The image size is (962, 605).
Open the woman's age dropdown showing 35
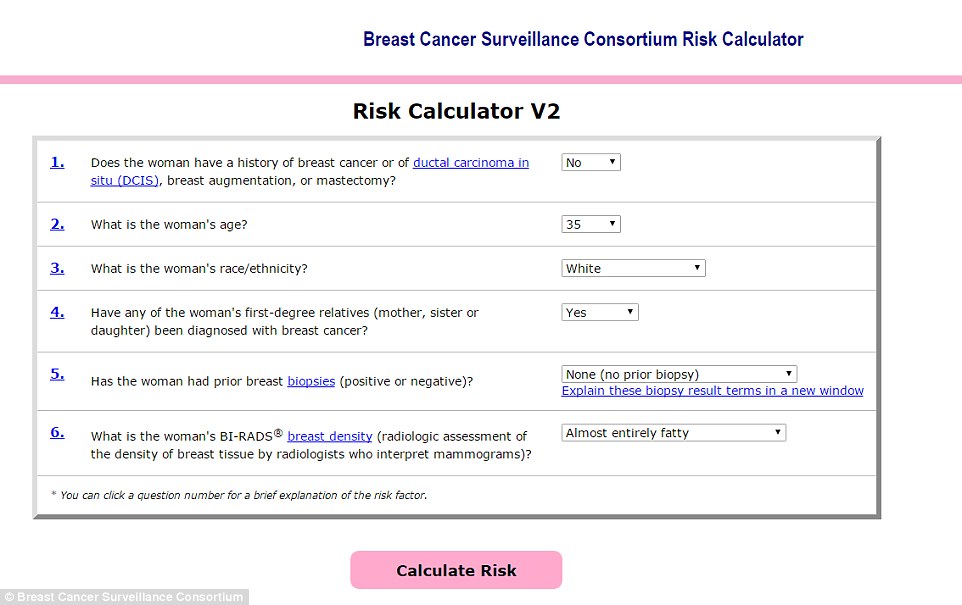pyautogui.click(x=591, y=224)
